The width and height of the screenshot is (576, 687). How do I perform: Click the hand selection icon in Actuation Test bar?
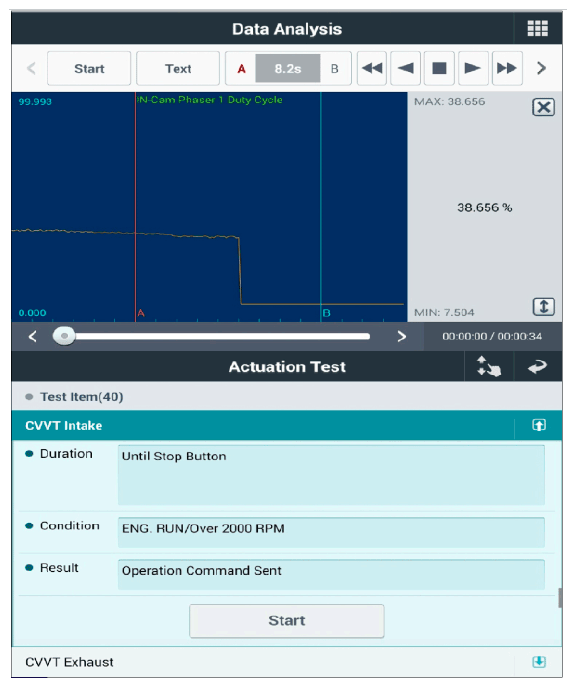[x=489, y=366]
